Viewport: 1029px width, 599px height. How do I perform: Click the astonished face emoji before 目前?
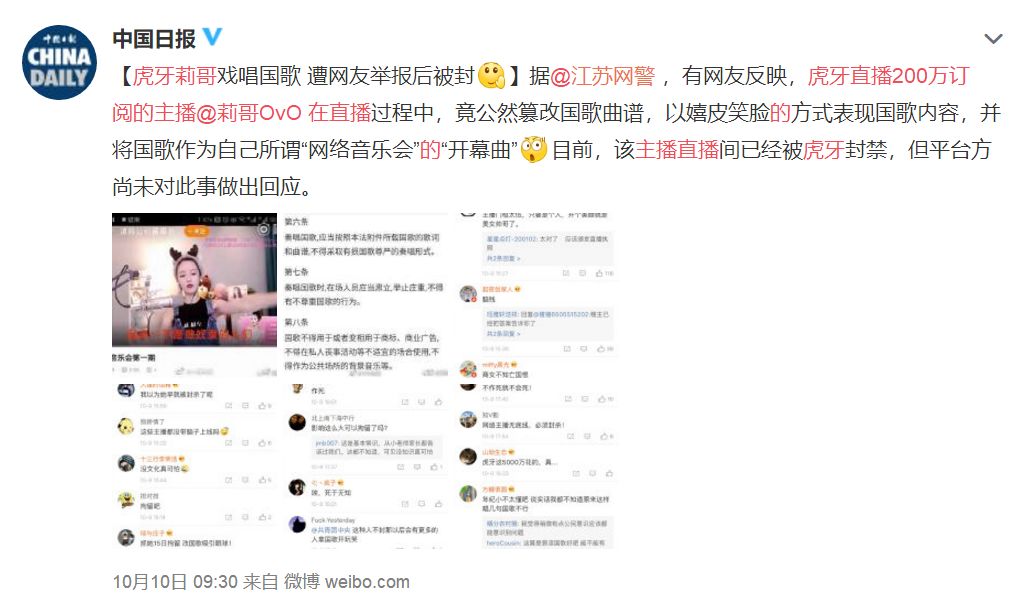click(x=534, y=150)
